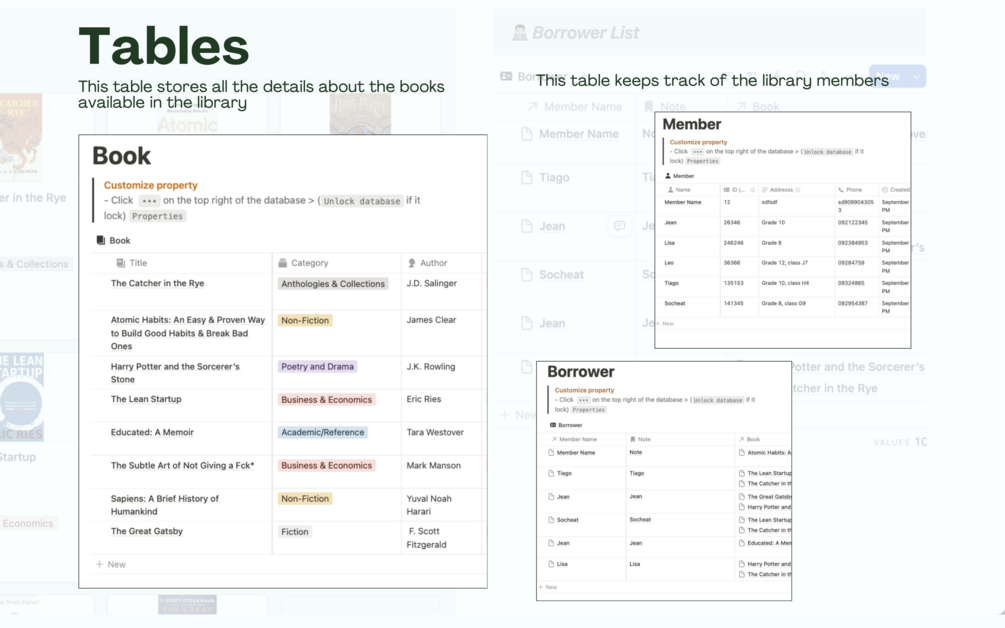Click the Category column type icon

[x=283, y=263]
